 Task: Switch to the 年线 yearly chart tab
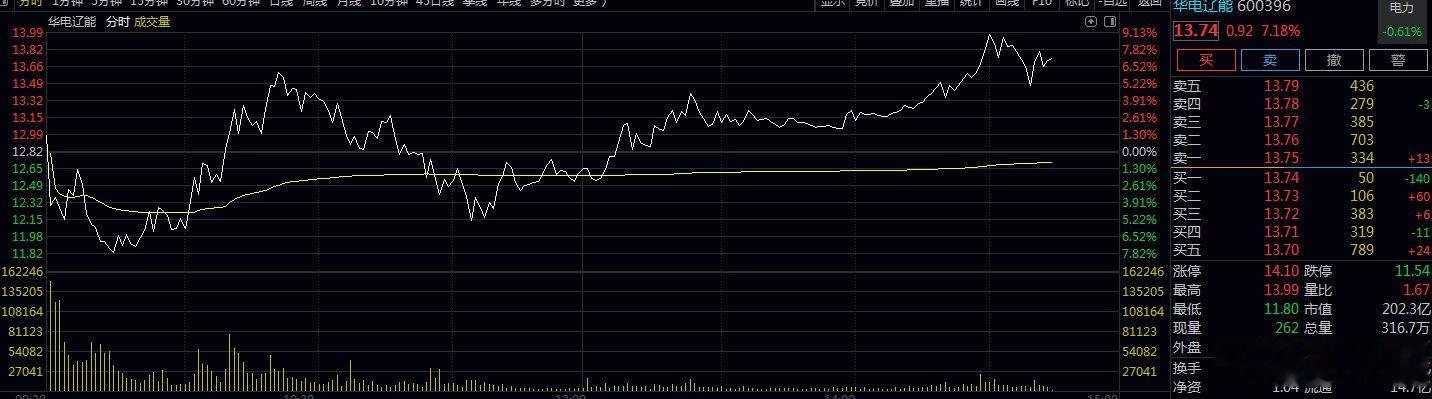pos(508,3)
